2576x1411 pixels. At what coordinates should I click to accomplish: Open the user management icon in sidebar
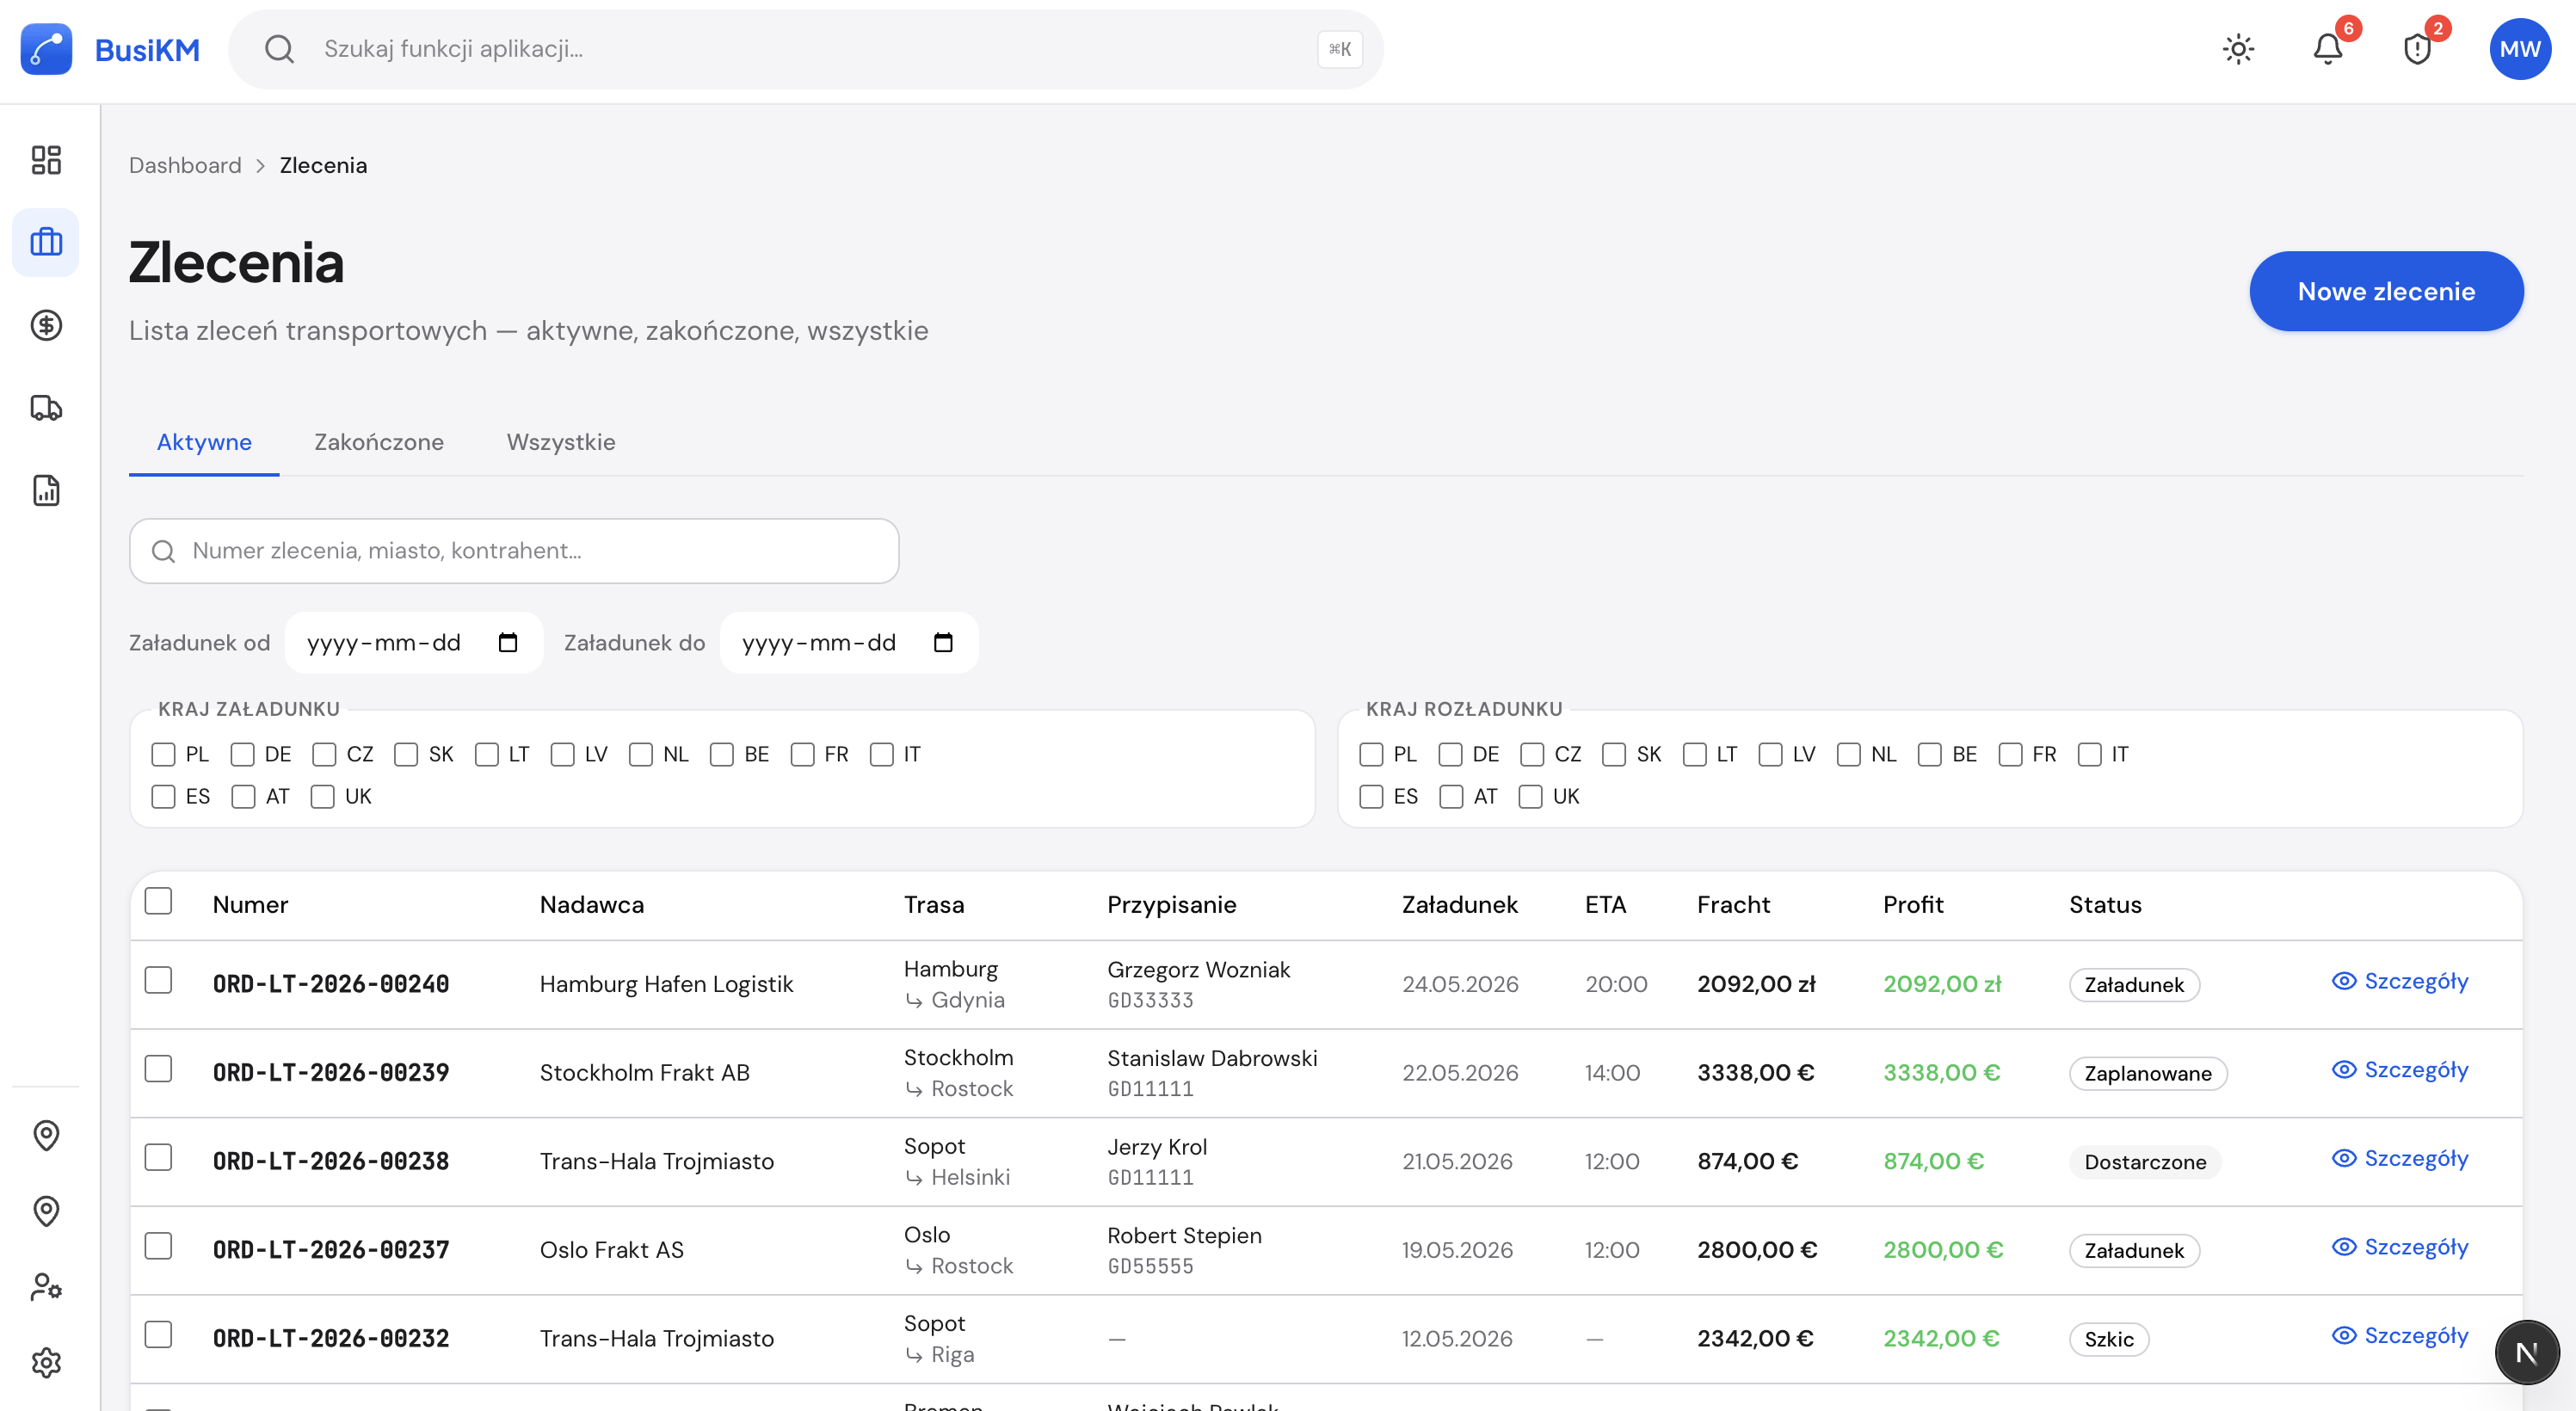[46, 1286]
